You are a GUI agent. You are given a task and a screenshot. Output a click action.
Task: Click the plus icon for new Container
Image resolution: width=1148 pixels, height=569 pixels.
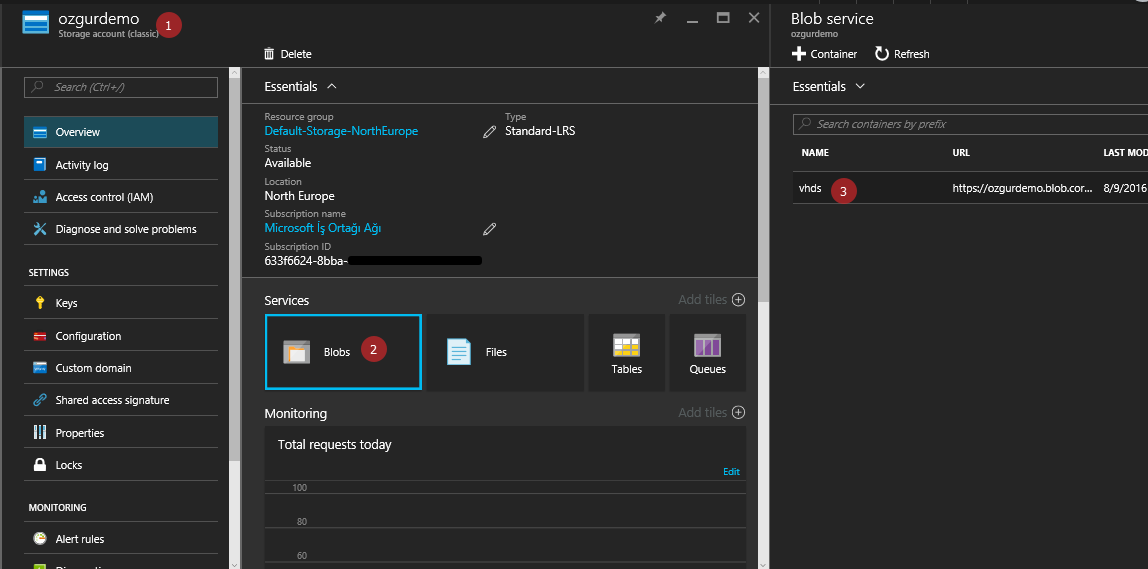point(799,53)
